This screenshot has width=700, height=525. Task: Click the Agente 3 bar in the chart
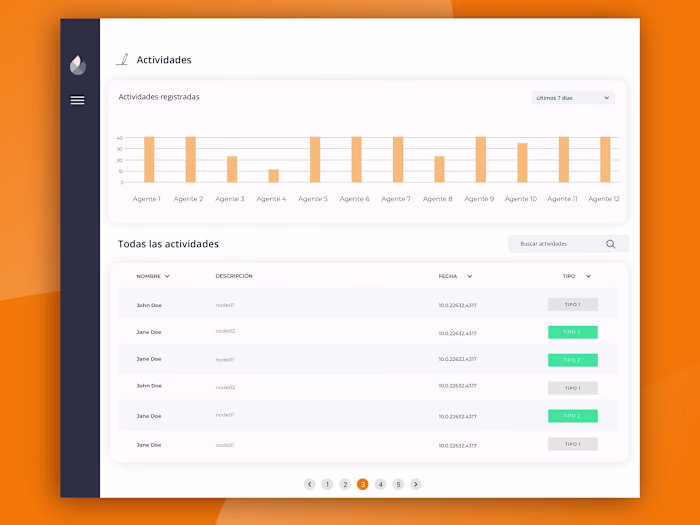[232, 169]
